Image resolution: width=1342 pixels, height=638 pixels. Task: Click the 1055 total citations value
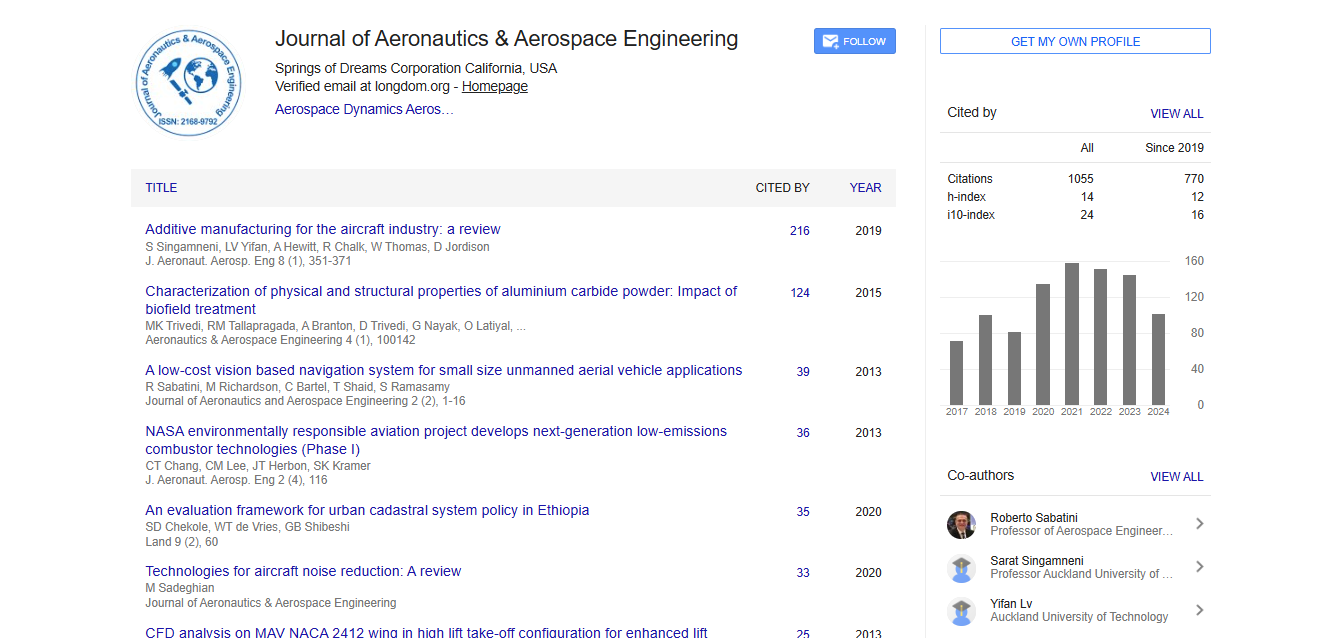[x=1080, y=179]
